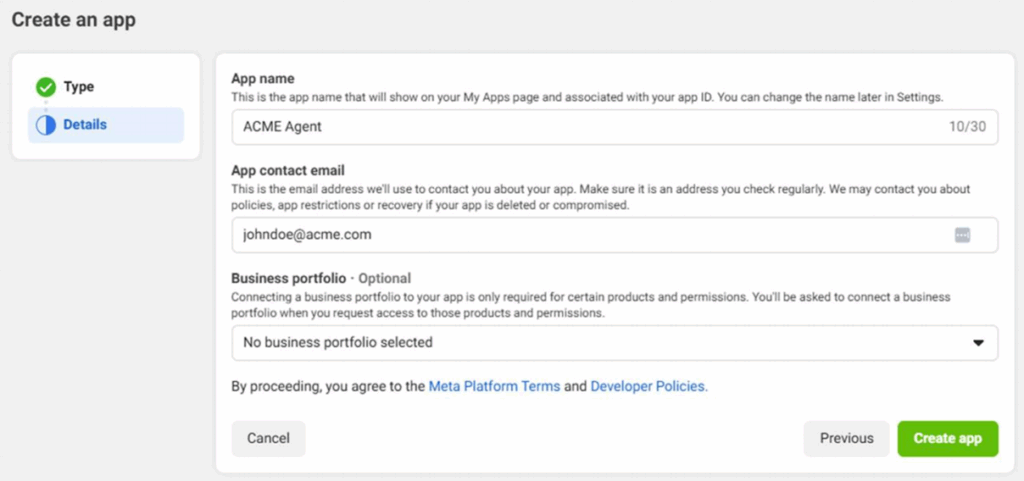This screenshot has height=481, width=1024.
Task: Click the 'Optional' text next to Business portfolio
Action: tap(384, 278)
